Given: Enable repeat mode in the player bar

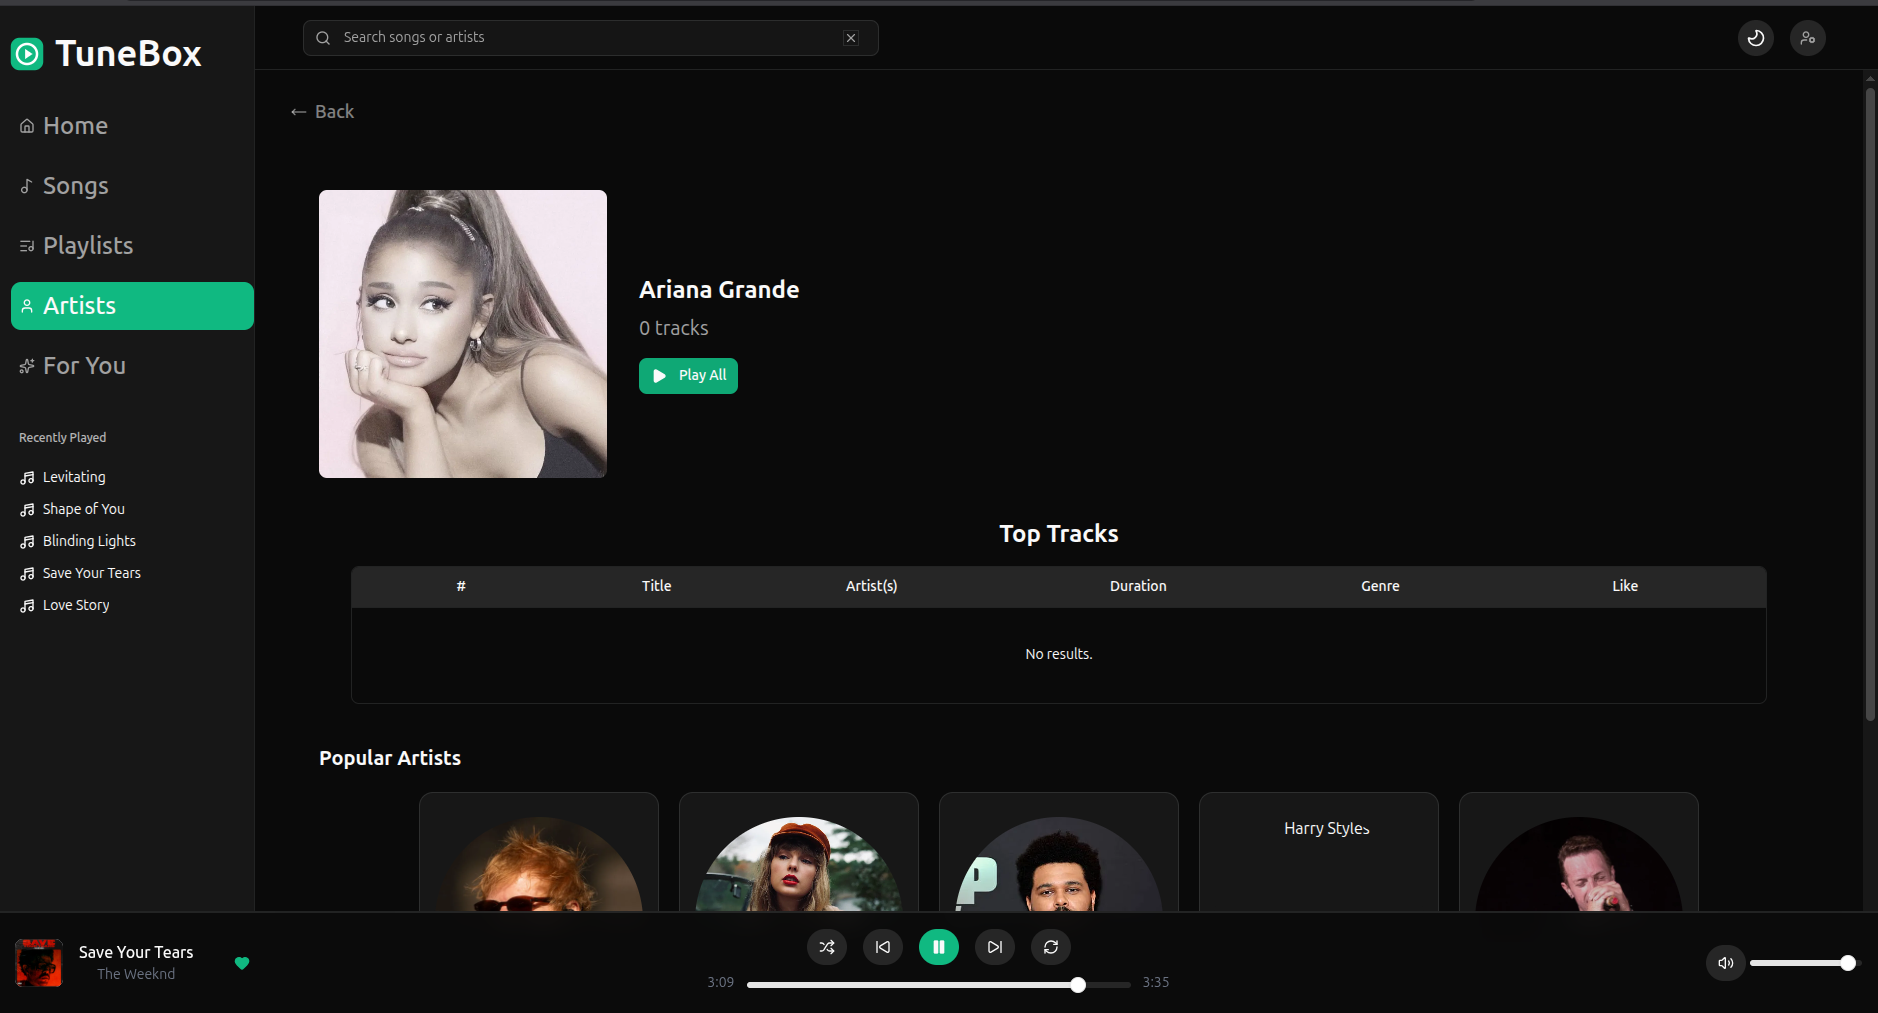Looking at the screenshot, I should click(x=1051, y=946).
